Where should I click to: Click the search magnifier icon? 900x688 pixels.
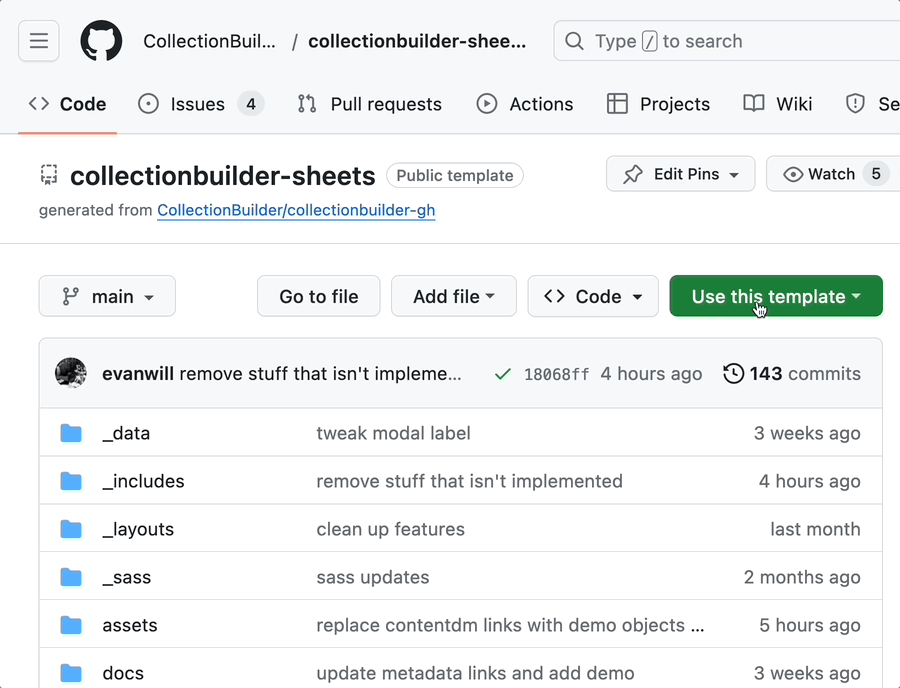pos(574,41)
